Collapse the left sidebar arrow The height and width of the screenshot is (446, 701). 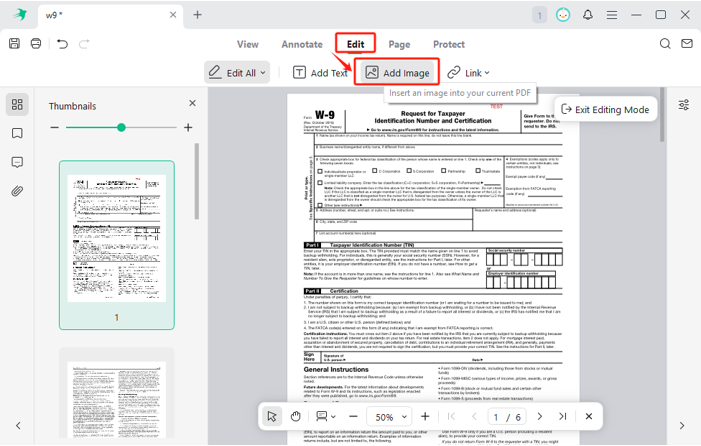[18, 426]
